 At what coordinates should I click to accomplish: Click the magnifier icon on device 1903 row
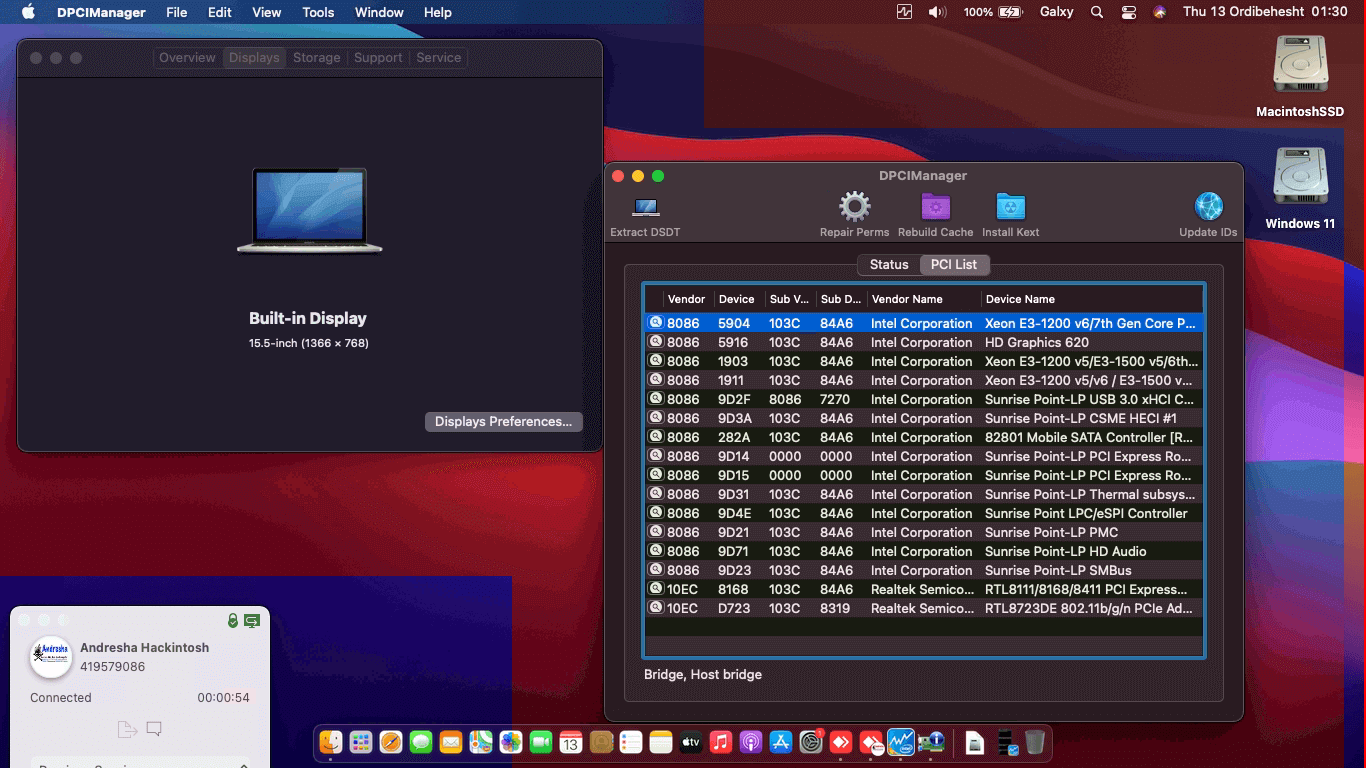click(x=656, y=360)
